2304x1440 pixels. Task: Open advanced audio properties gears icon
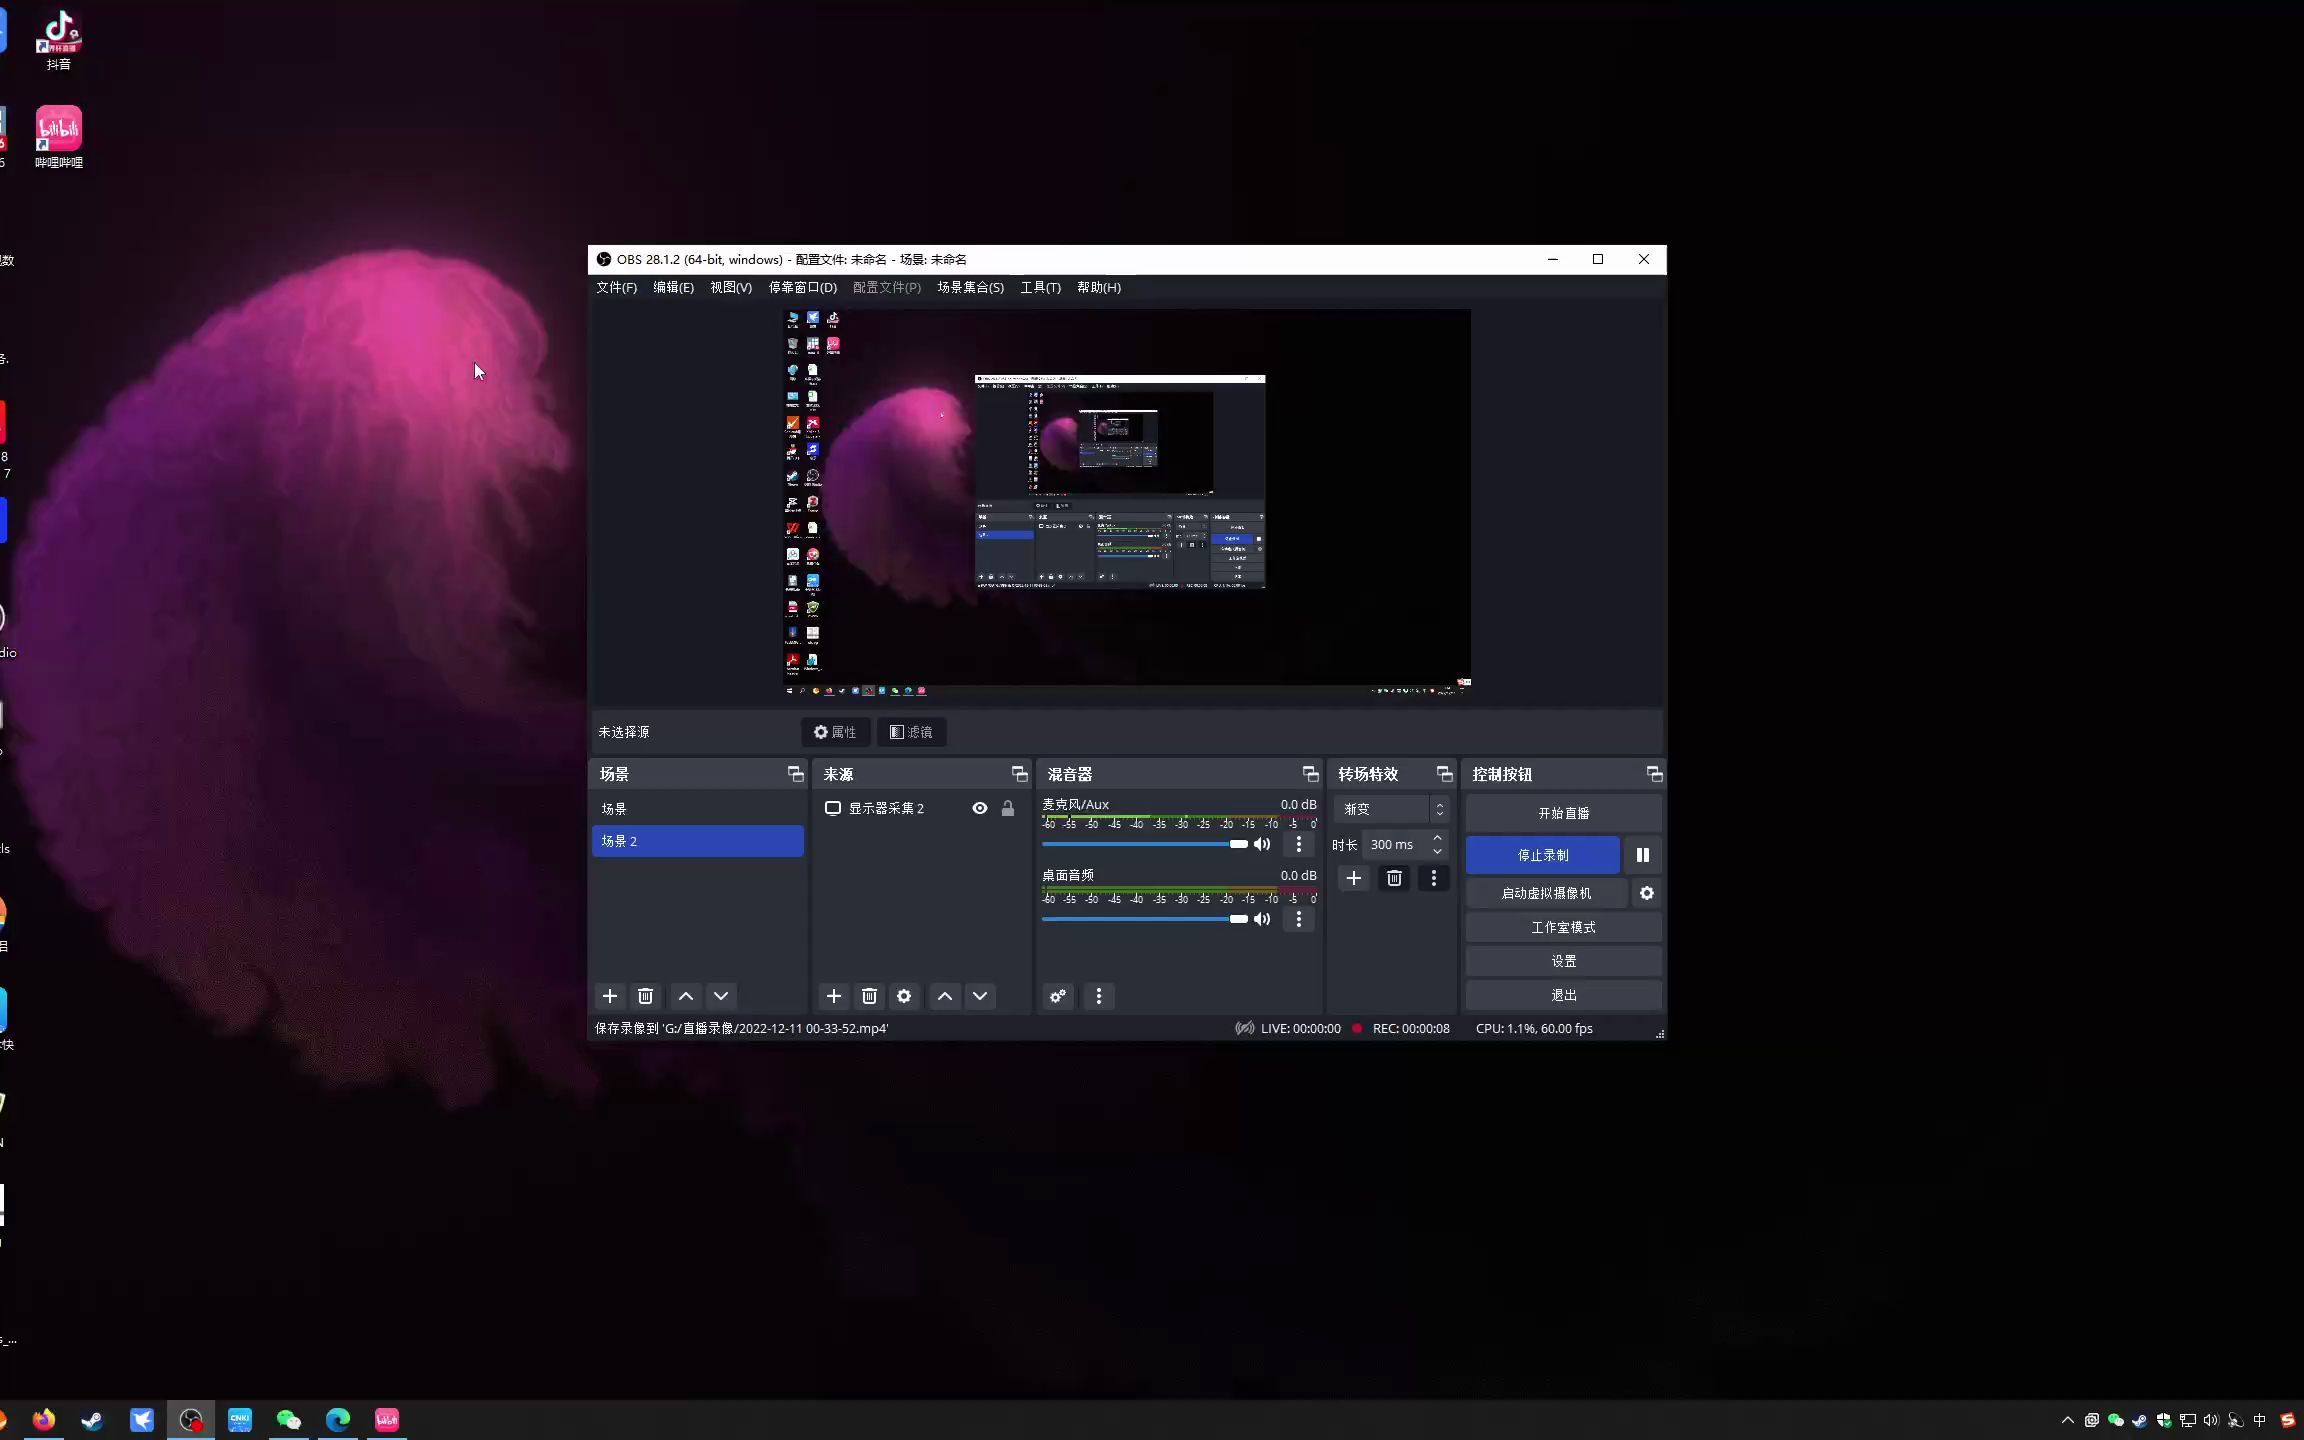(1058, 996)
